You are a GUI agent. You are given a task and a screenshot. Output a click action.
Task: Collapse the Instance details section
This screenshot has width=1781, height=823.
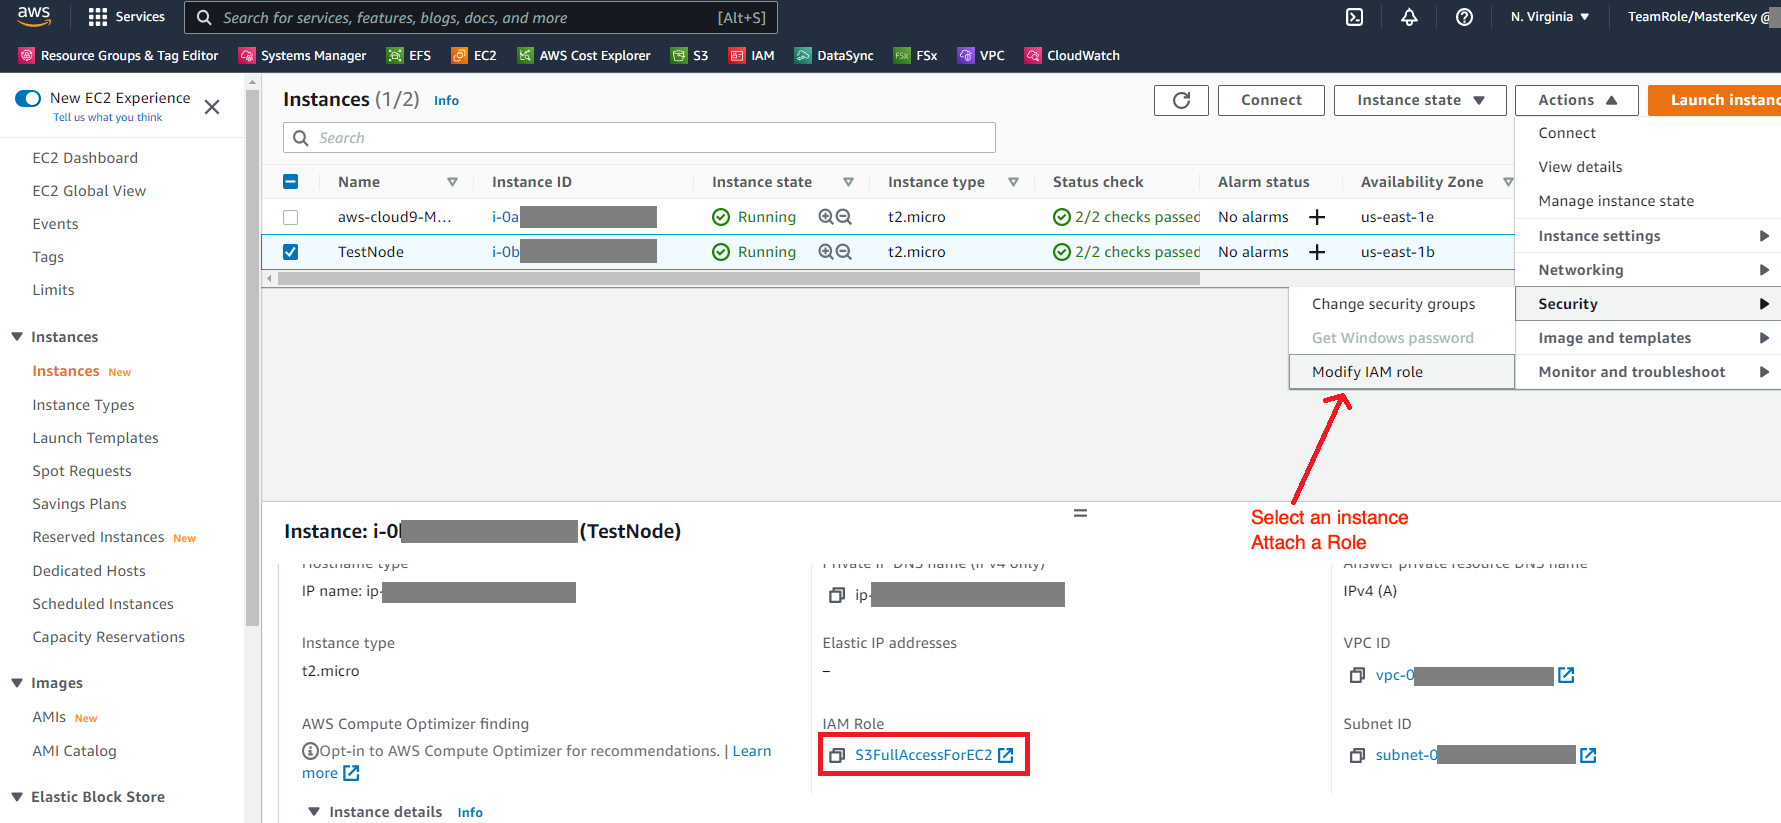pyautogui.click(x=314, y=812)
